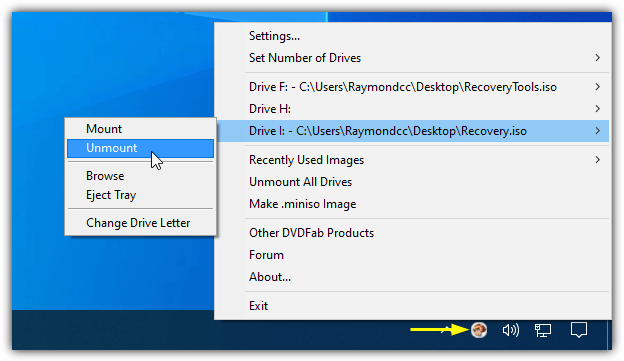
Task: Open the Set Number of Drives submenu
Action: (x=411, y=58)
